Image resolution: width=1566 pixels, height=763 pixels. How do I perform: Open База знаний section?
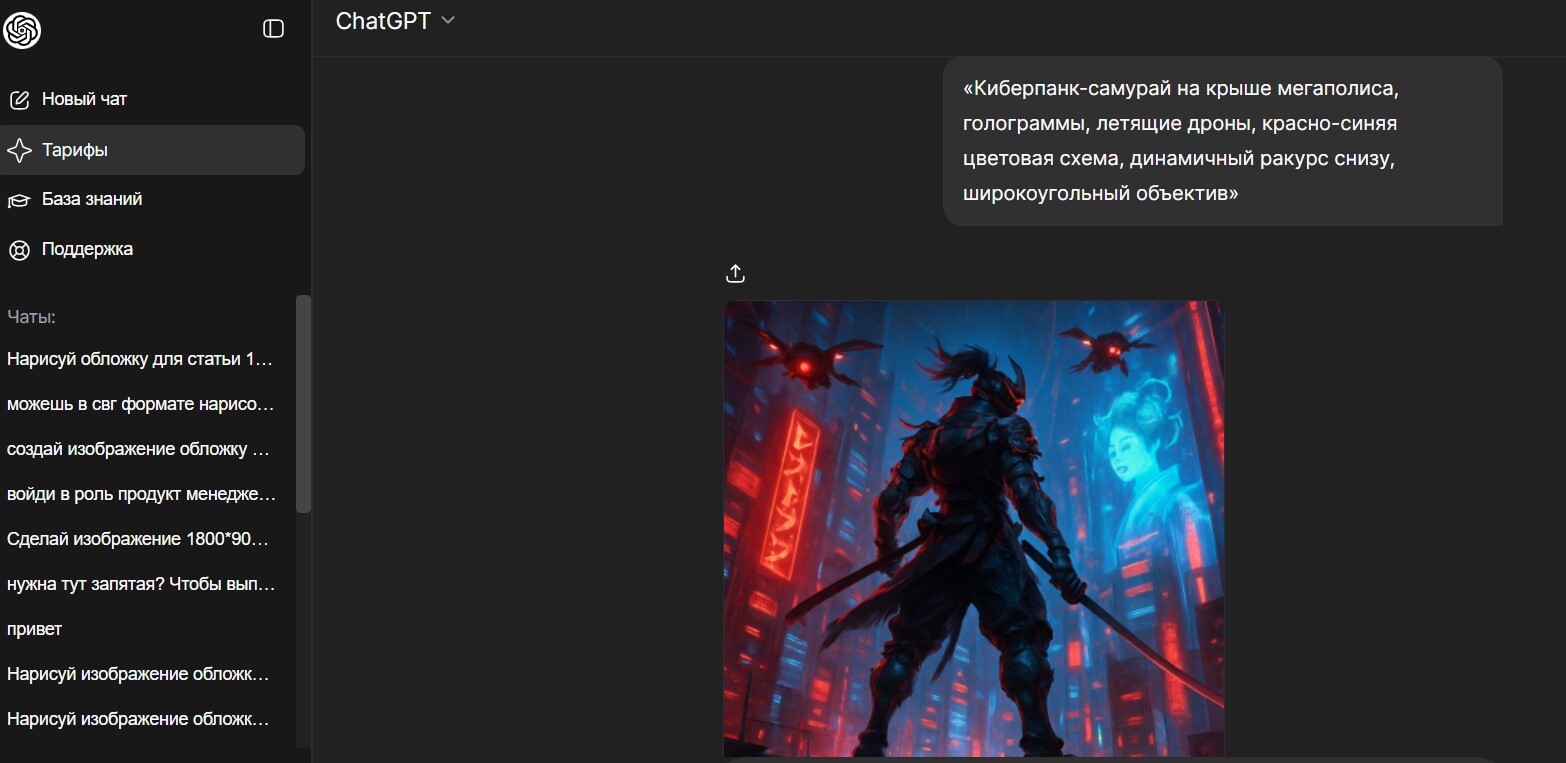point(92,199)
